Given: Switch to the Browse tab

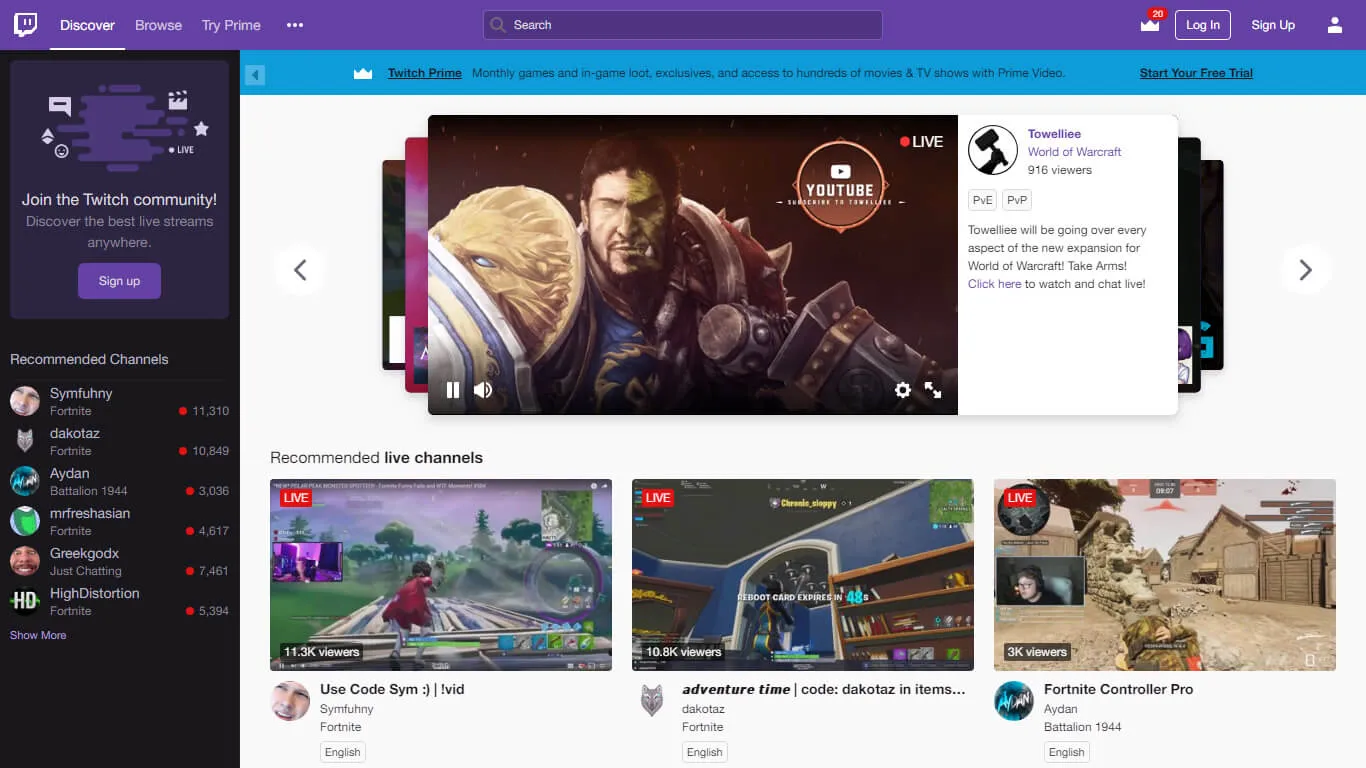Looking at the screenshot, I should (x=158, y=25).
